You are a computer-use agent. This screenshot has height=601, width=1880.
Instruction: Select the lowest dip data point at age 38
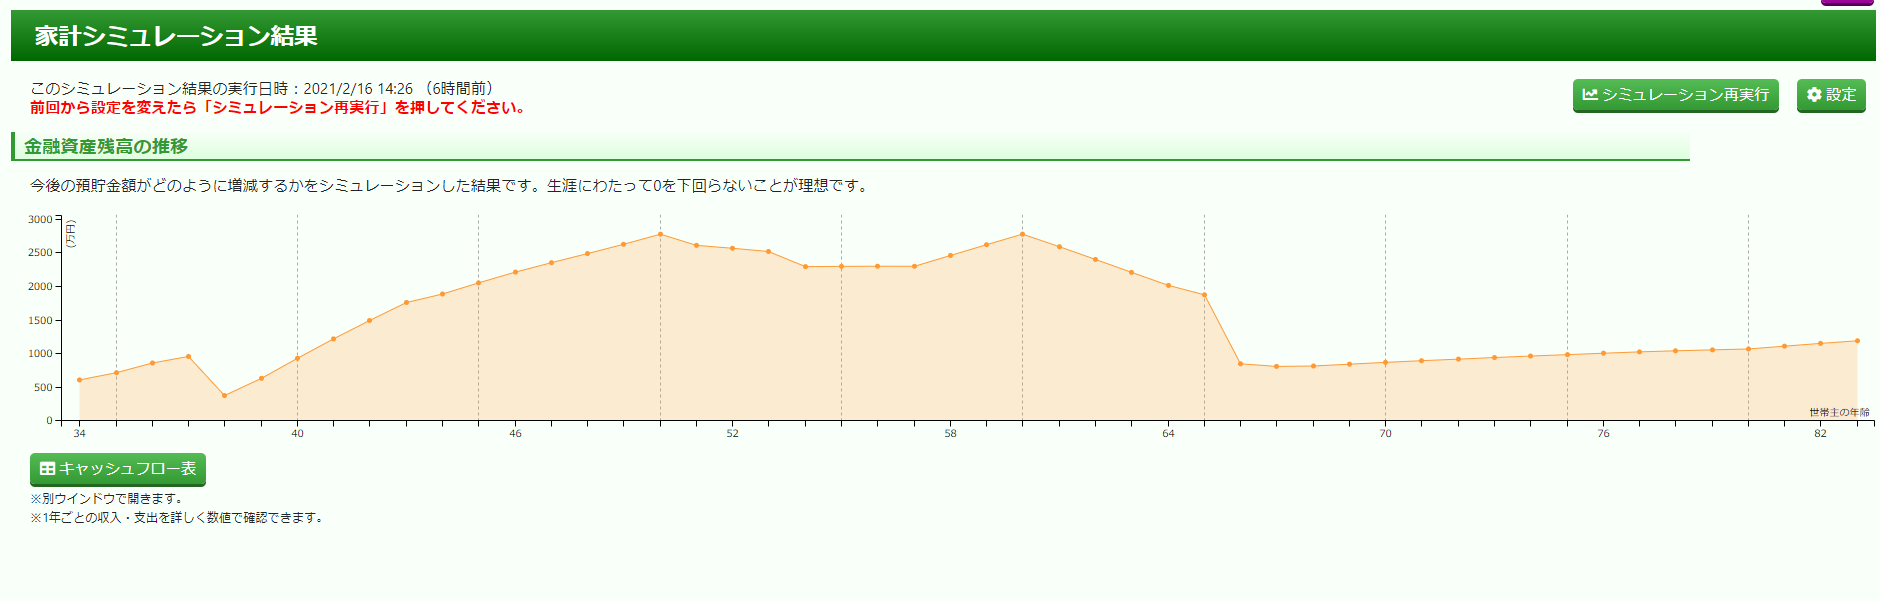(225, 396)
